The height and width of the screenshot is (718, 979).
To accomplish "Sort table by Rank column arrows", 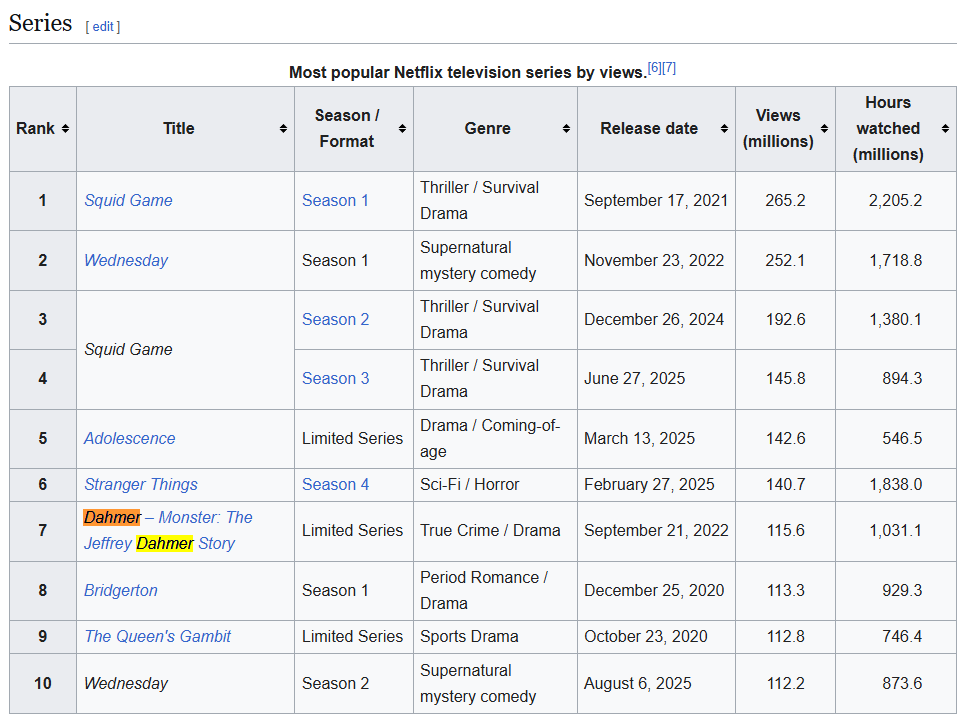I will [65, 129].
